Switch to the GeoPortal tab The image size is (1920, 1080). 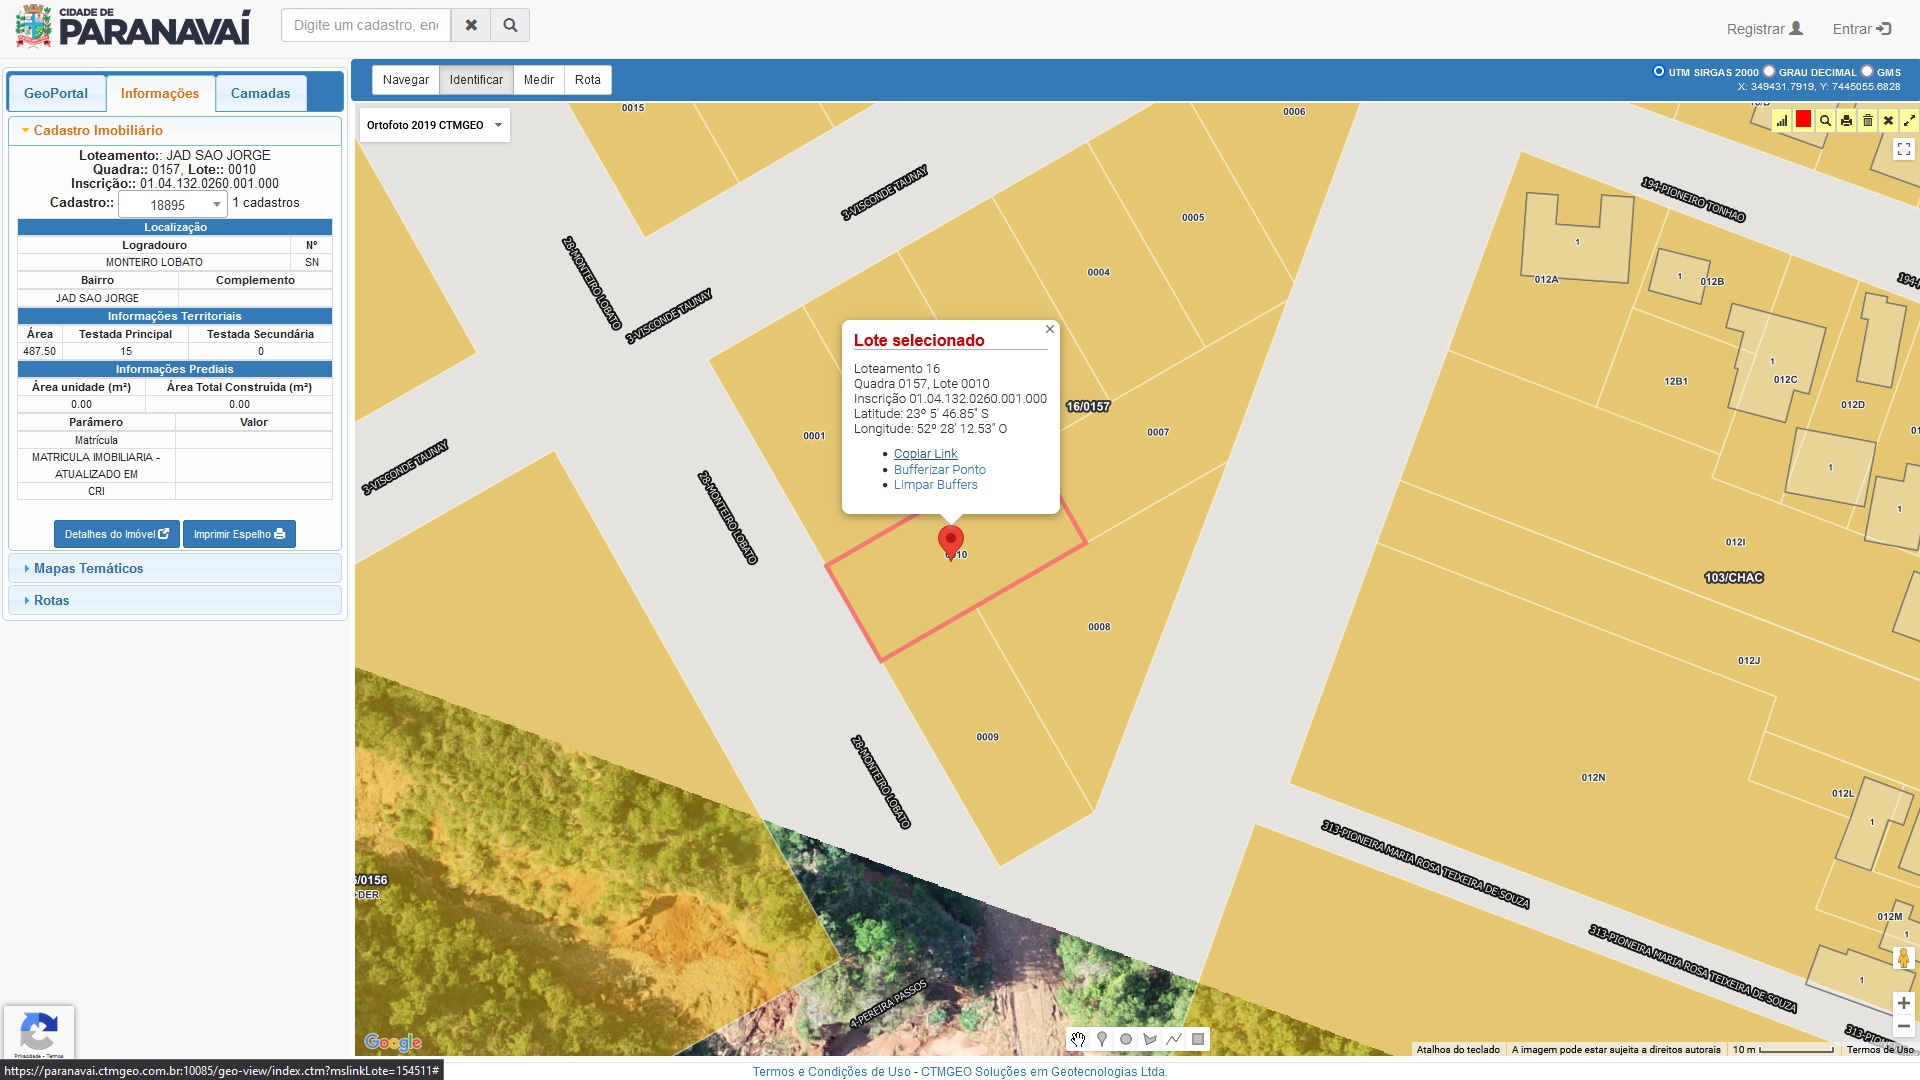(x=56, y=93)
